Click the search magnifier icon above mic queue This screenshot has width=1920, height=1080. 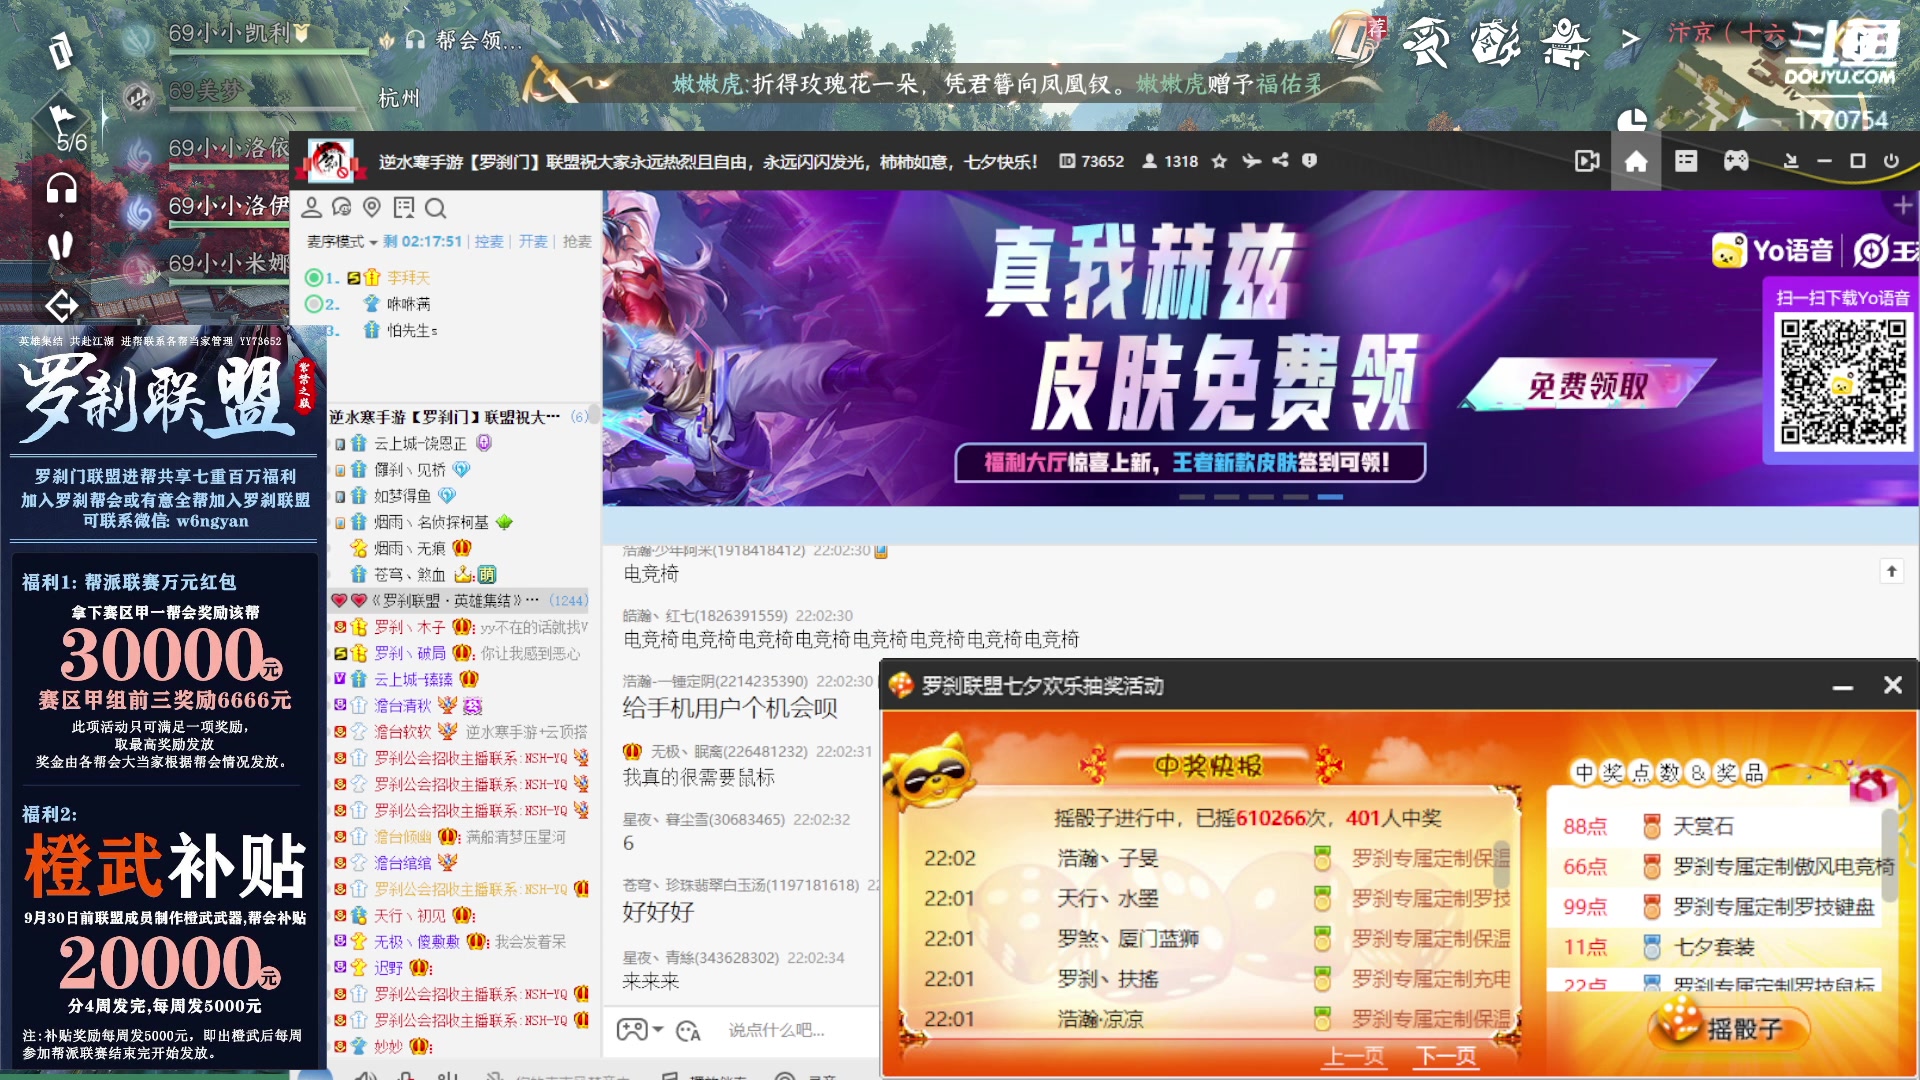[435, 207]
